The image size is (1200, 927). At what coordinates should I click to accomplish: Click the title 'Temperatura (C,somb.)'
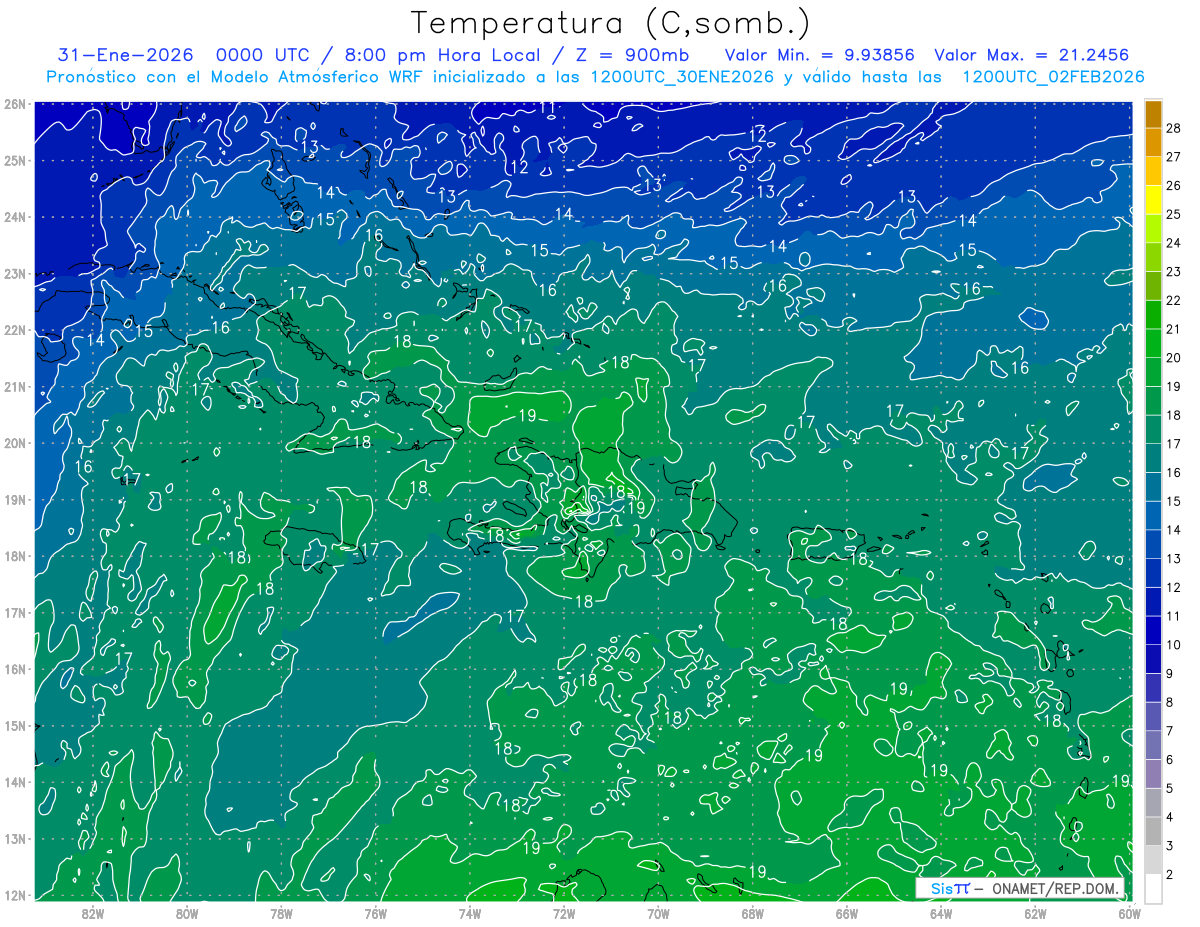pos(610,23)
